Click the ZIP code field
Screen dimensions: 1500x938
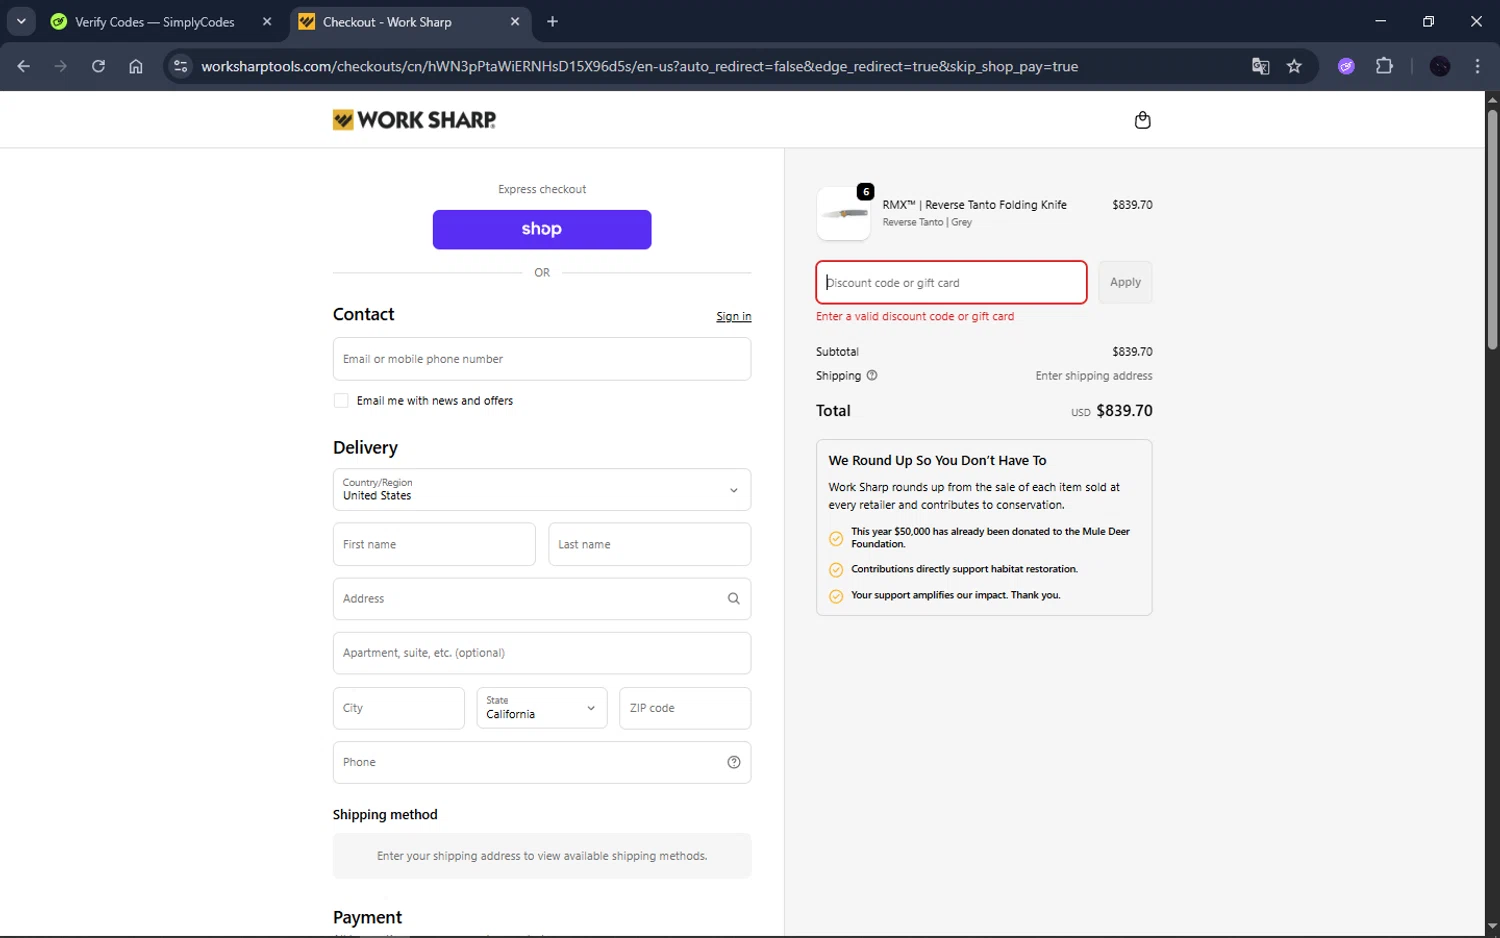pos(685,708)
